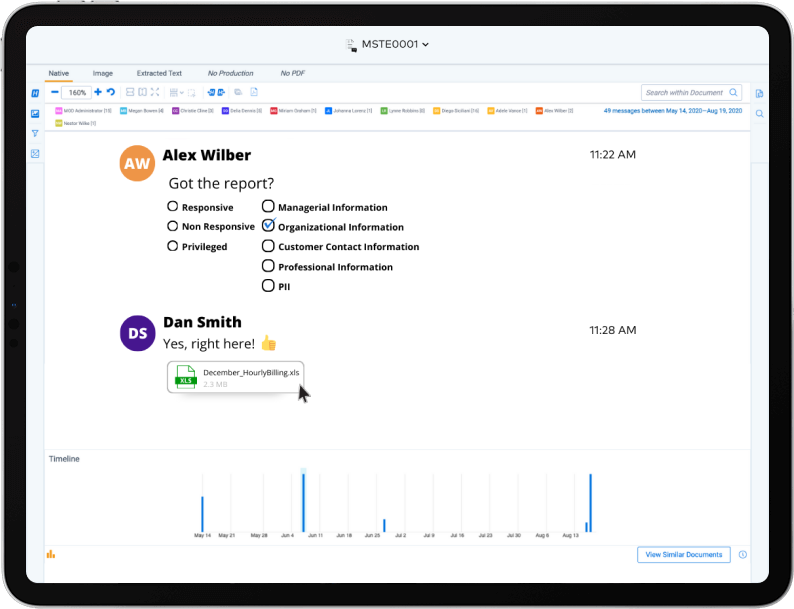Image resolution: width=794 pixels, height=609 pixels.
Task: Select the Privileged radio option
Action: (x=173, y=246)
